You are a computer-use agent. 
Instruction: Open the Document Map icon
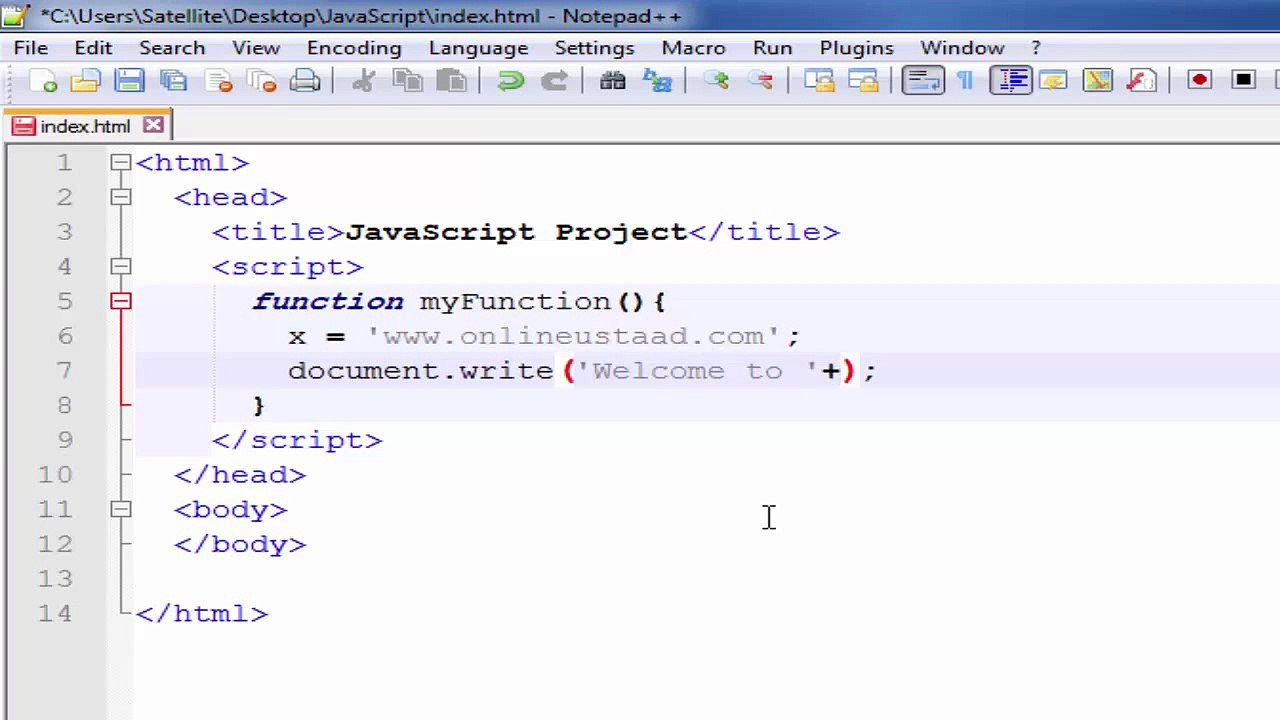[1097, 81]
